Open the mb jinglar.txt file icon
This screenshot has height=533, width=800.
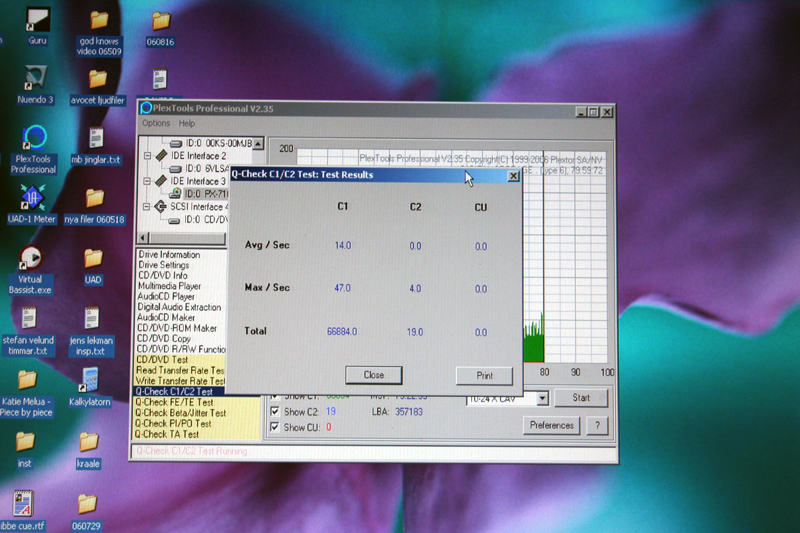(96, 138)
